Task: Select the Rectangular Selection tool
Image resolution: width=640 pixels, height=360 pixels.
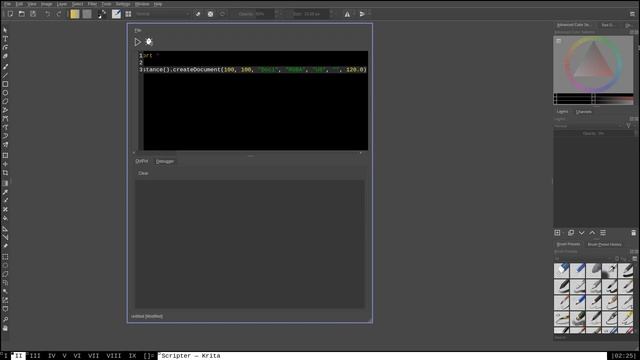Action: [x=5, y=257]
